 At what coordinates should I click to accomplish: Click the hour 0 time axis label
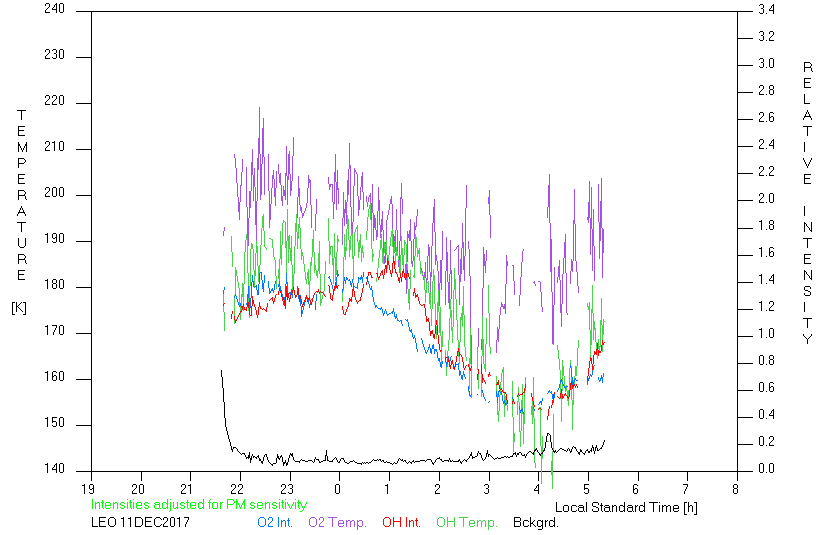click(x=337, y=489)
